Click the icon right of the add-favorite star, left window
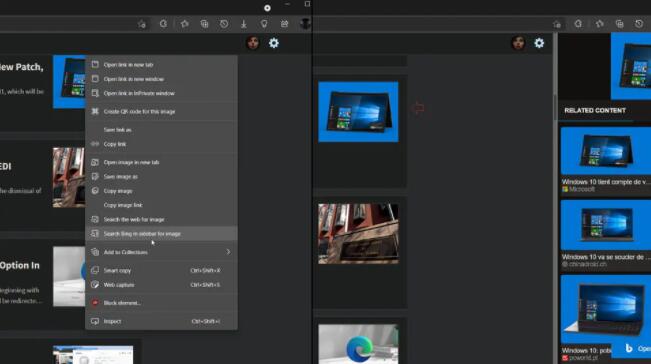 (x=163, y=24)
